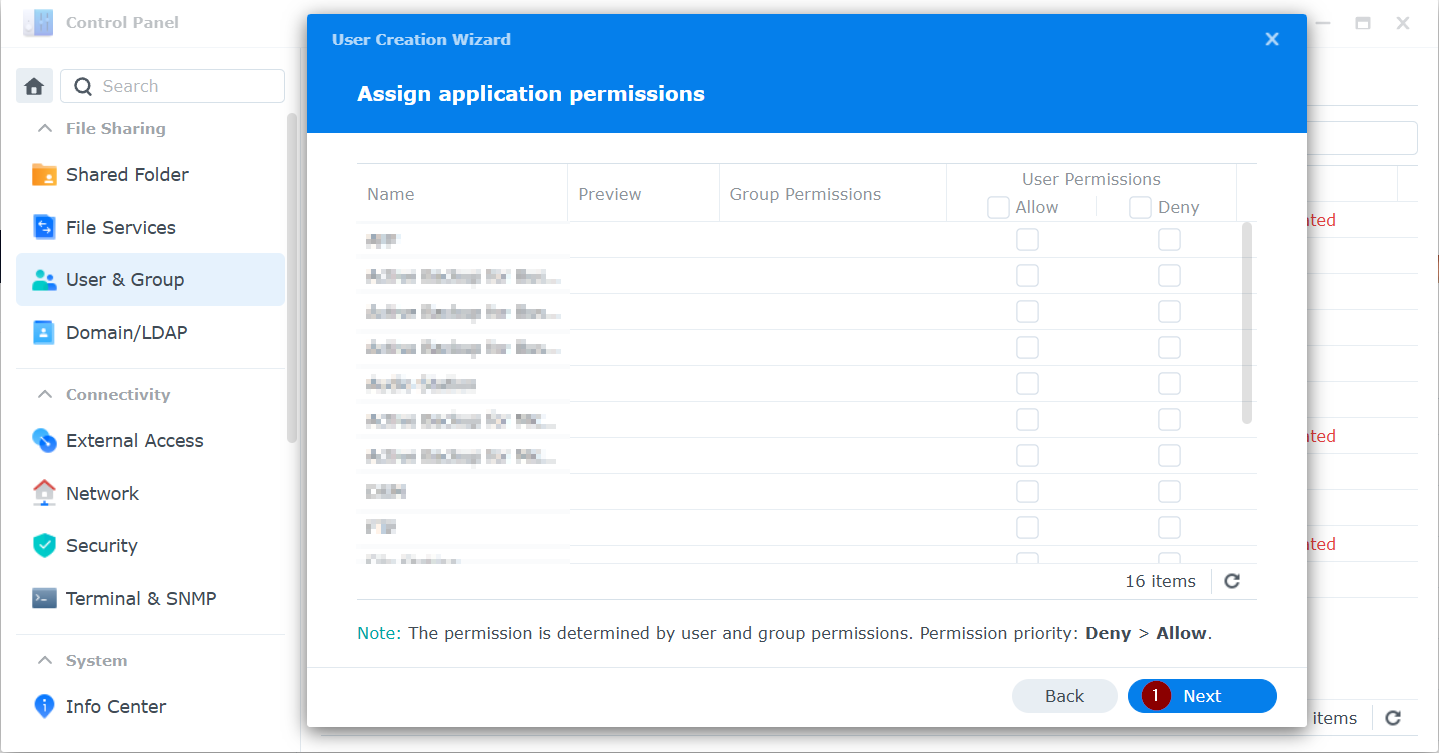Click the Shared Folder icon in sidebar
This screenshot has width=1439, height=753.
(44, 175)
